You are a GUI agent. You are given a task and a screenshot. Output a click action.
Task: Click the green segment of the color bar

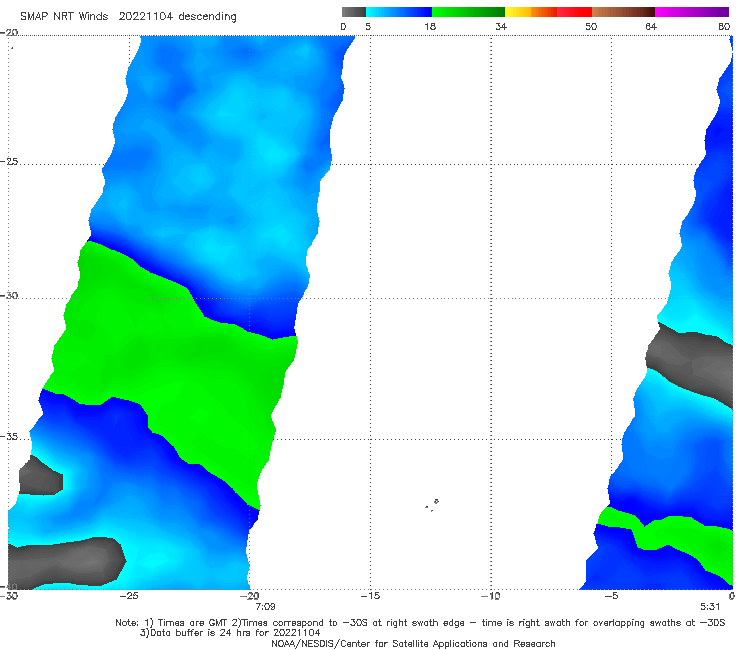coord(468,12)
